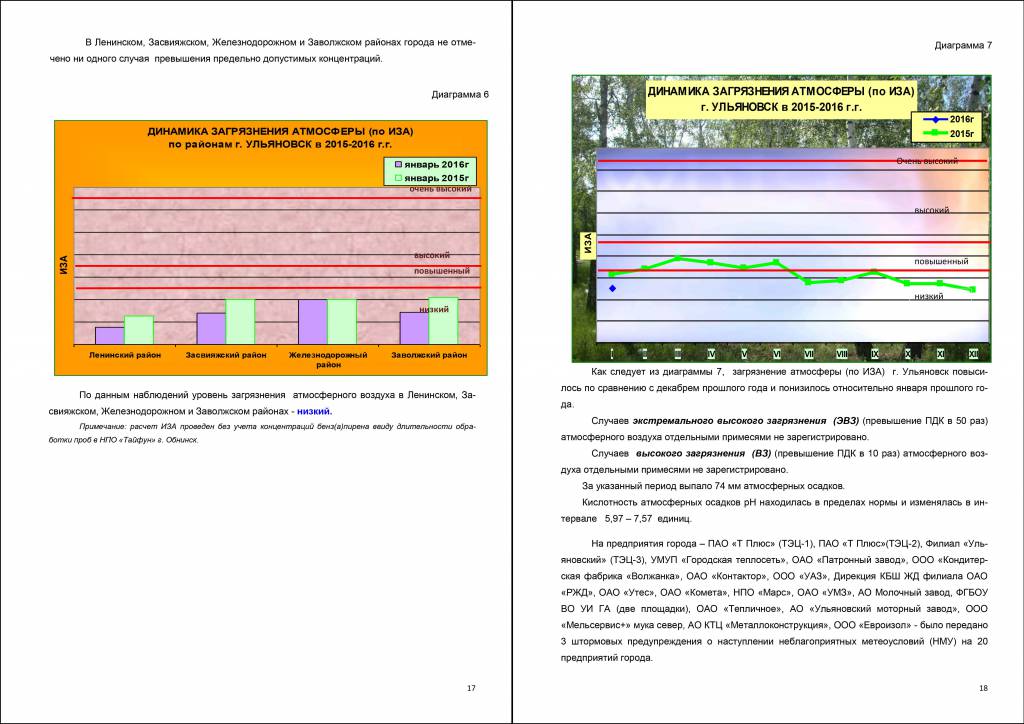Click "АО КТЦ «Металлоконструкция»" in the list

[x=757, y=625]
